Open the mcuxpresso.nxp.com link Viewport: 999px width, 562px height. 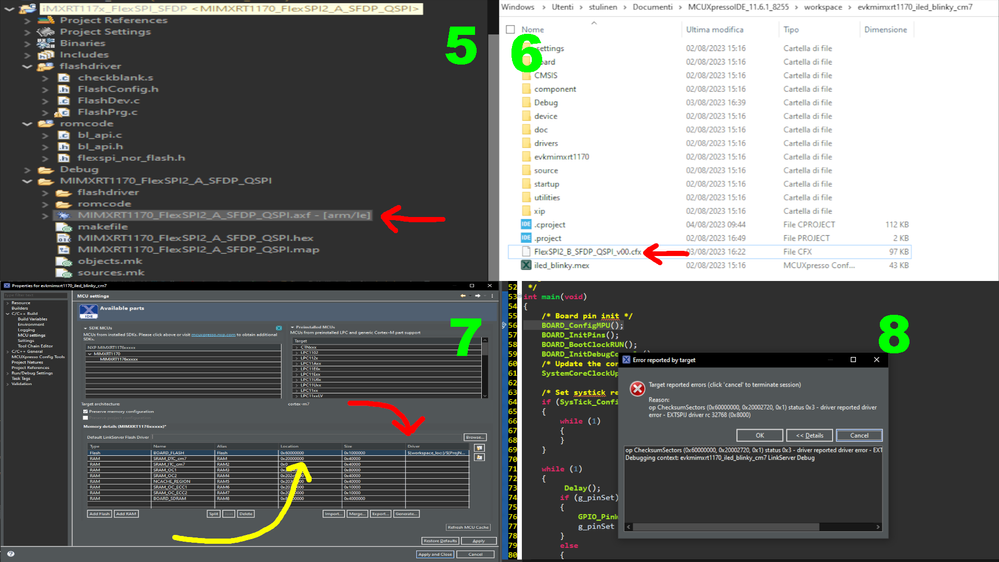[213, 335]
